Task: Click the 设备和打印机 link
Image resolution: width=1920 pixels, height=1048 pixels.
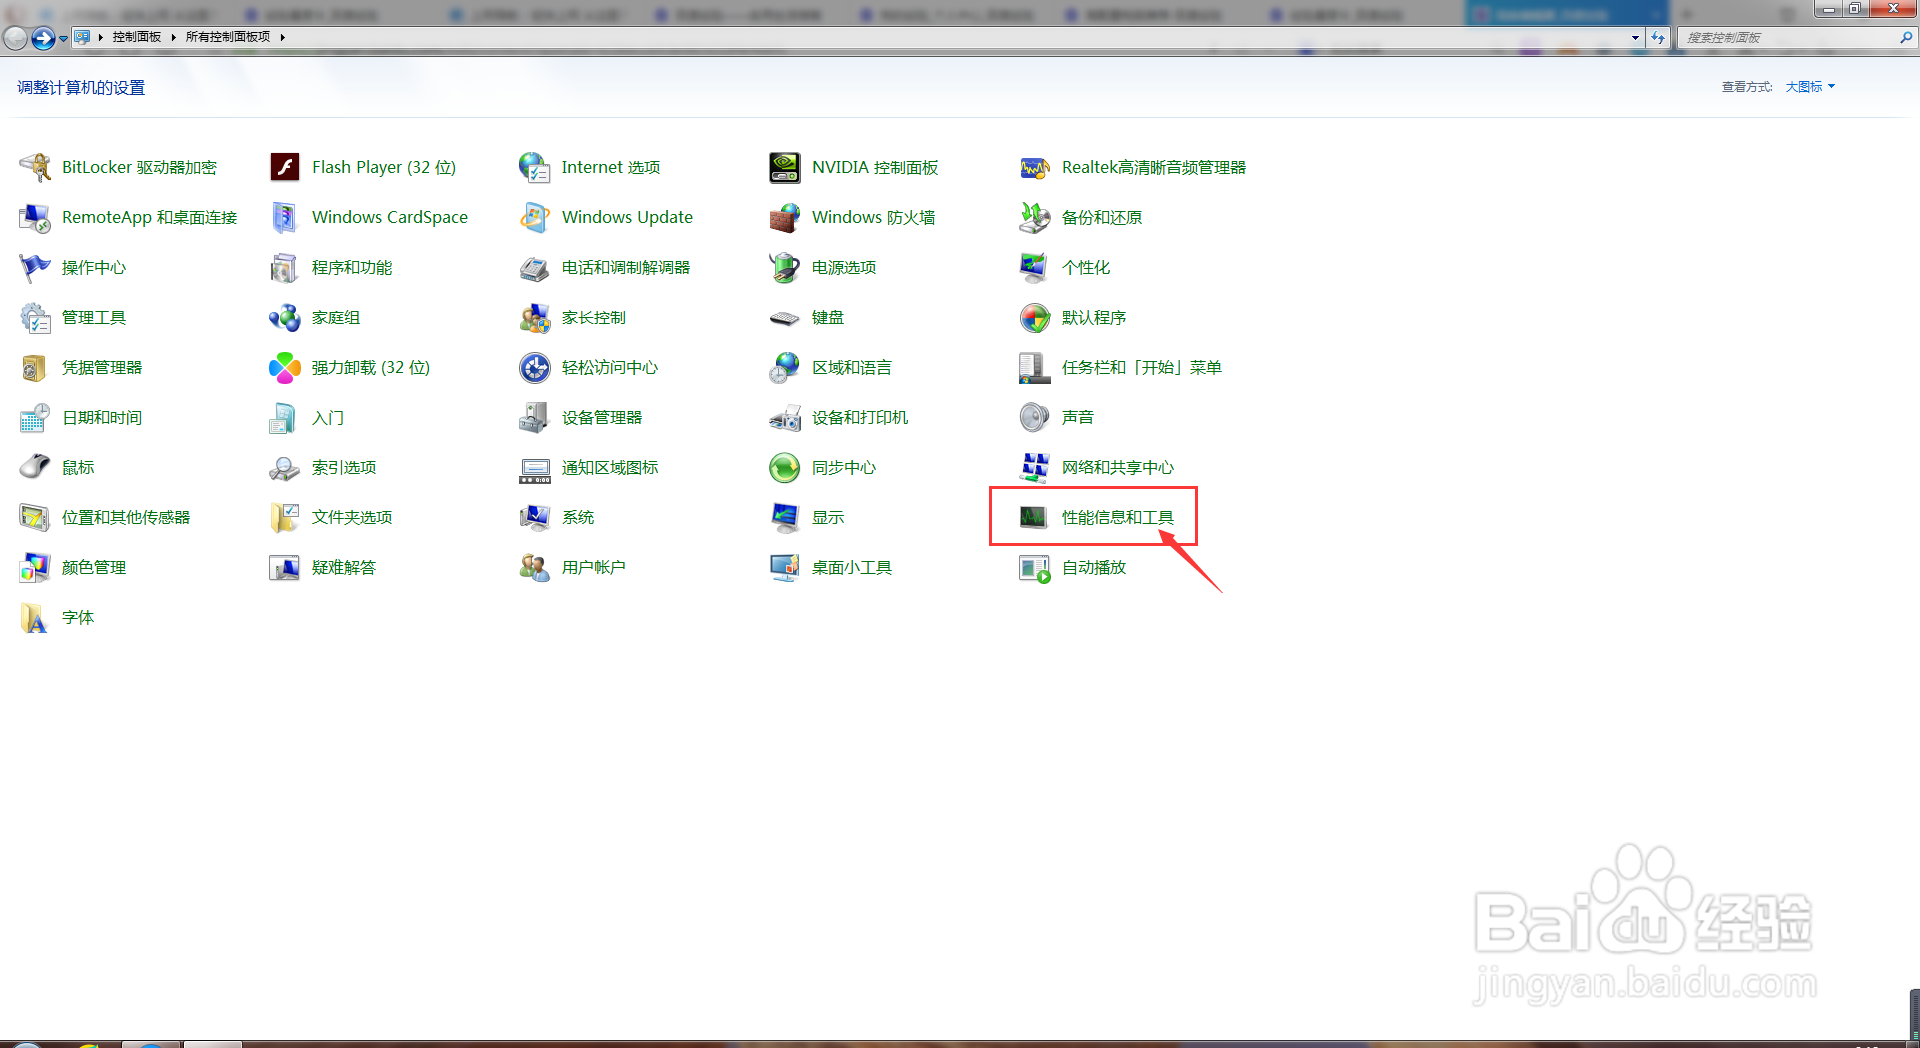Action: pos(859,417)
